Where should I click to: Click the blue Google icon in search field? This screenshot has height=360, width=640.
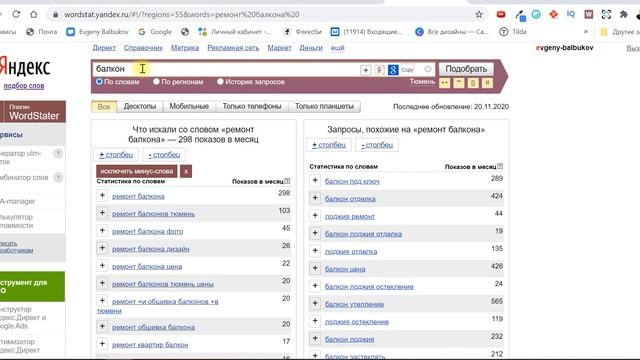tap(393, 70)
